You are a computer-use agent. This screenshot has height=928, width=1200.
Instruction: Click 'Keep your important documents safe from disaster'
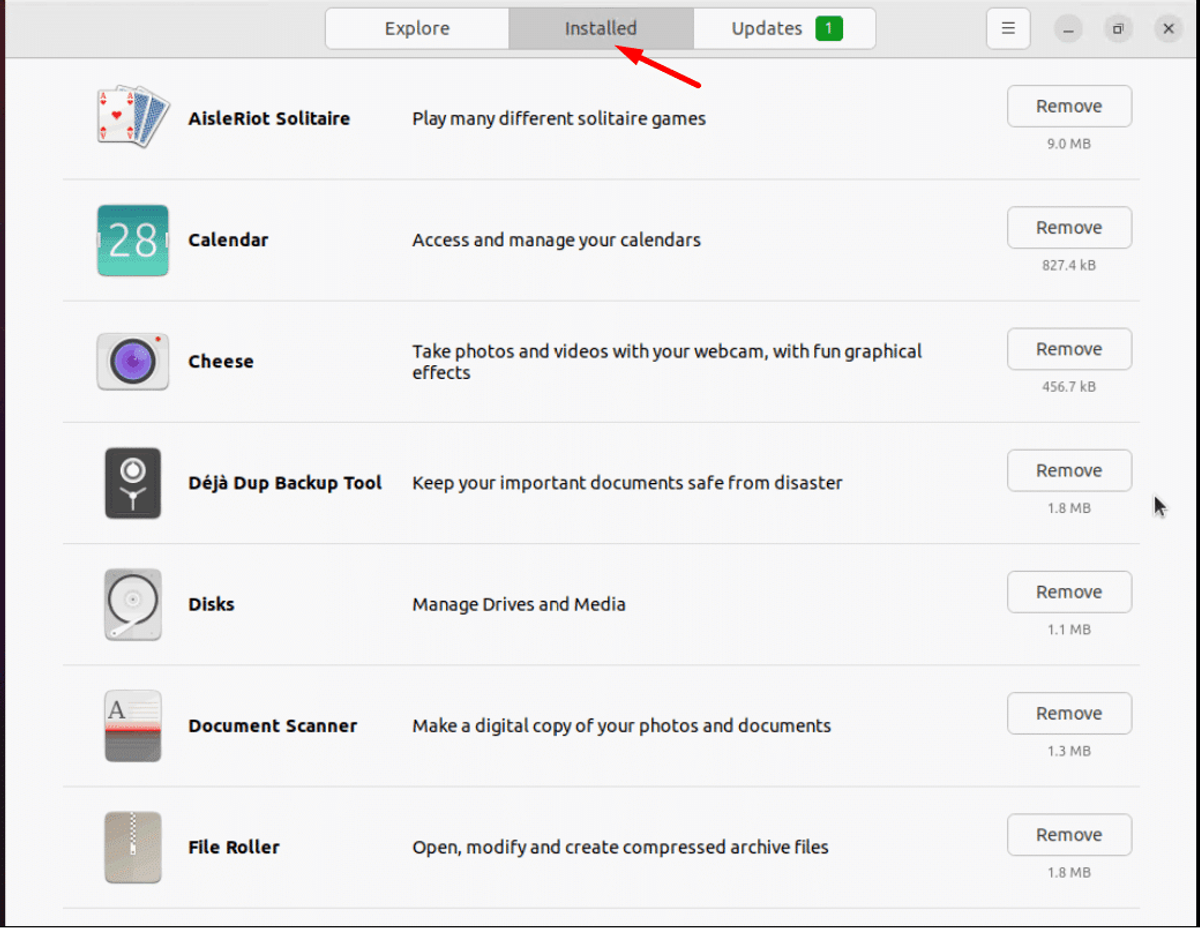[x=627, y=483]
